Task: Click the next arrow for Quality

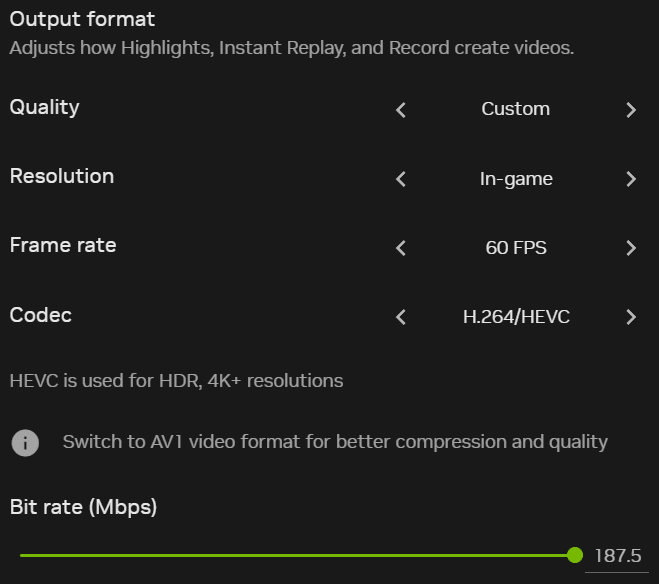Action: pos(631,110)
